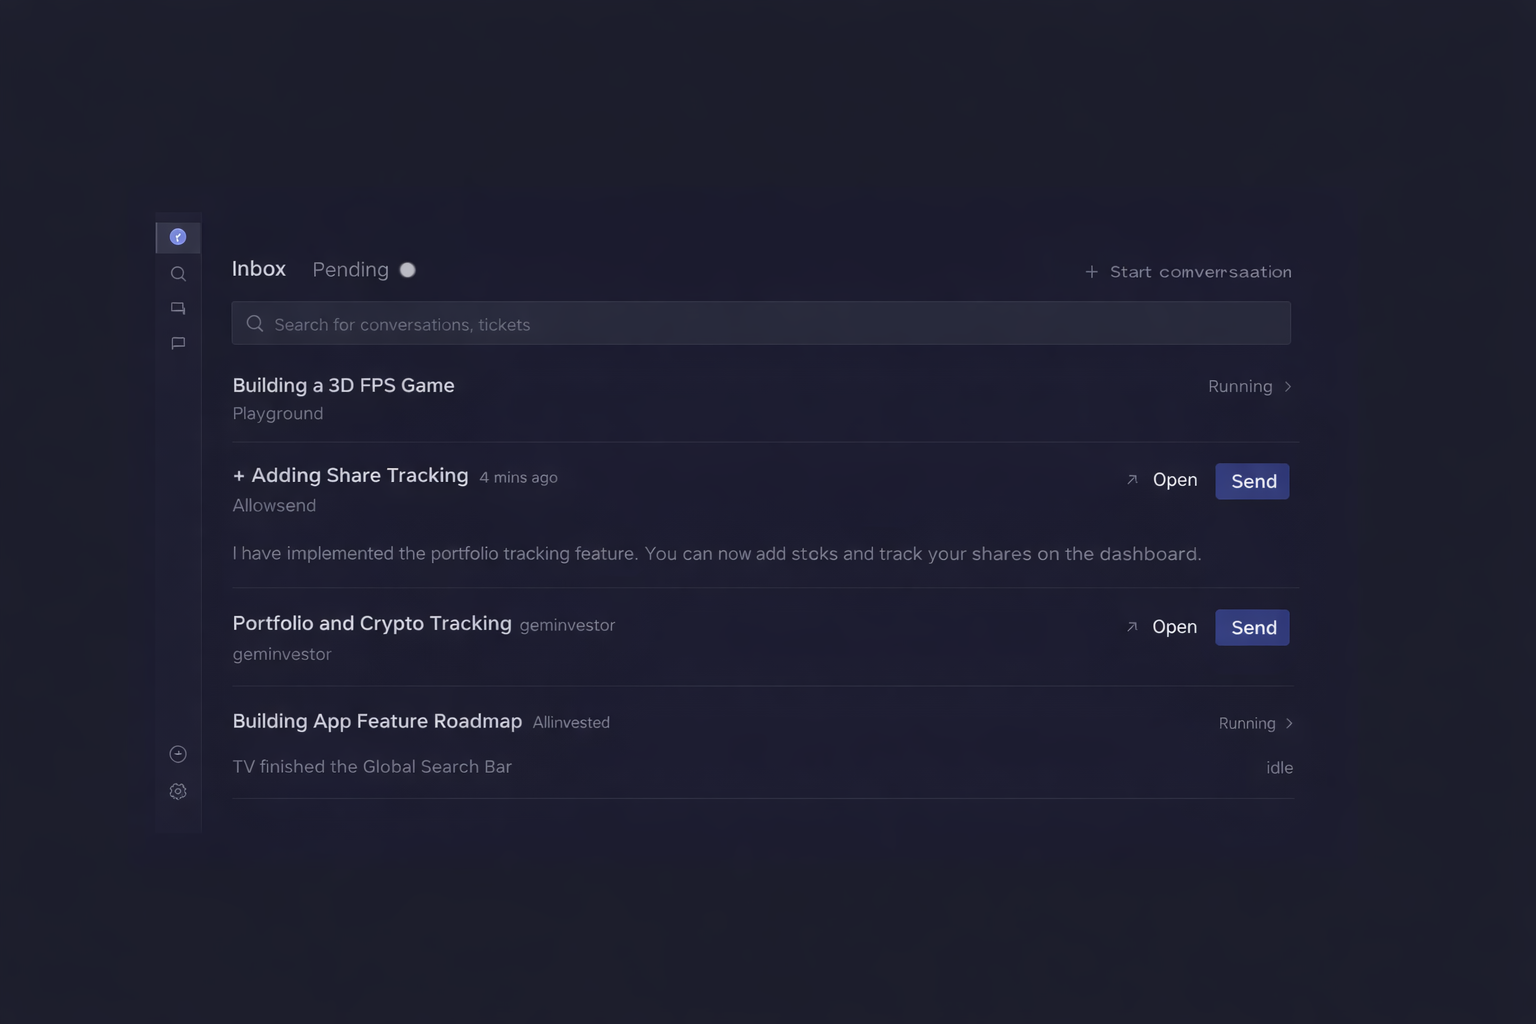Click the arrow icon beside Adding Share Tracking Open

click(1132, 480)
